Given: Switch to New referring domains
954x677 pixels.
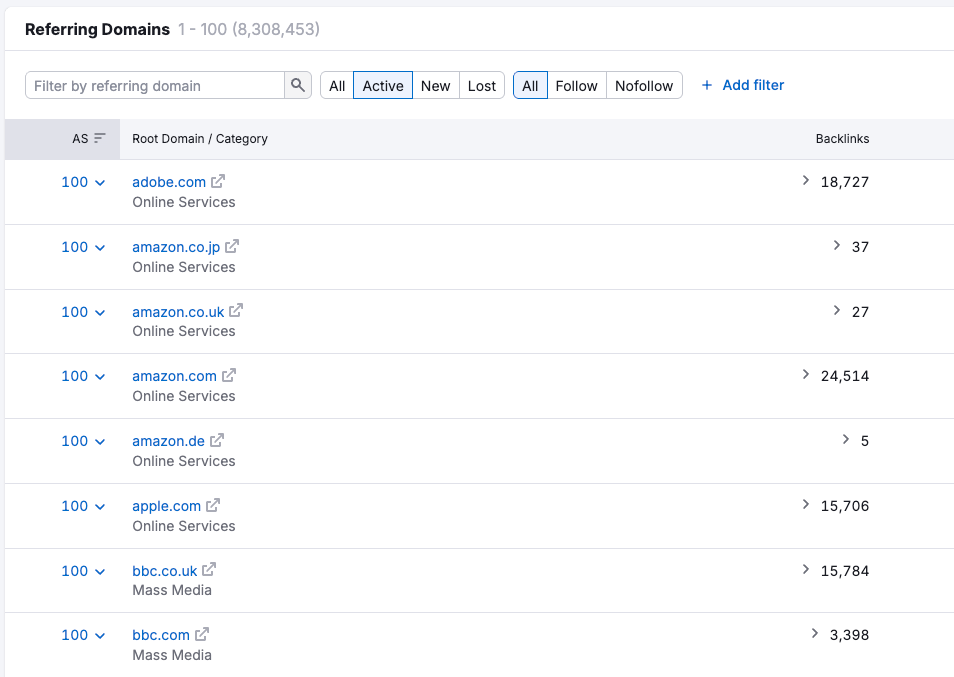Looking at the screenshot, I should point(435,86).
